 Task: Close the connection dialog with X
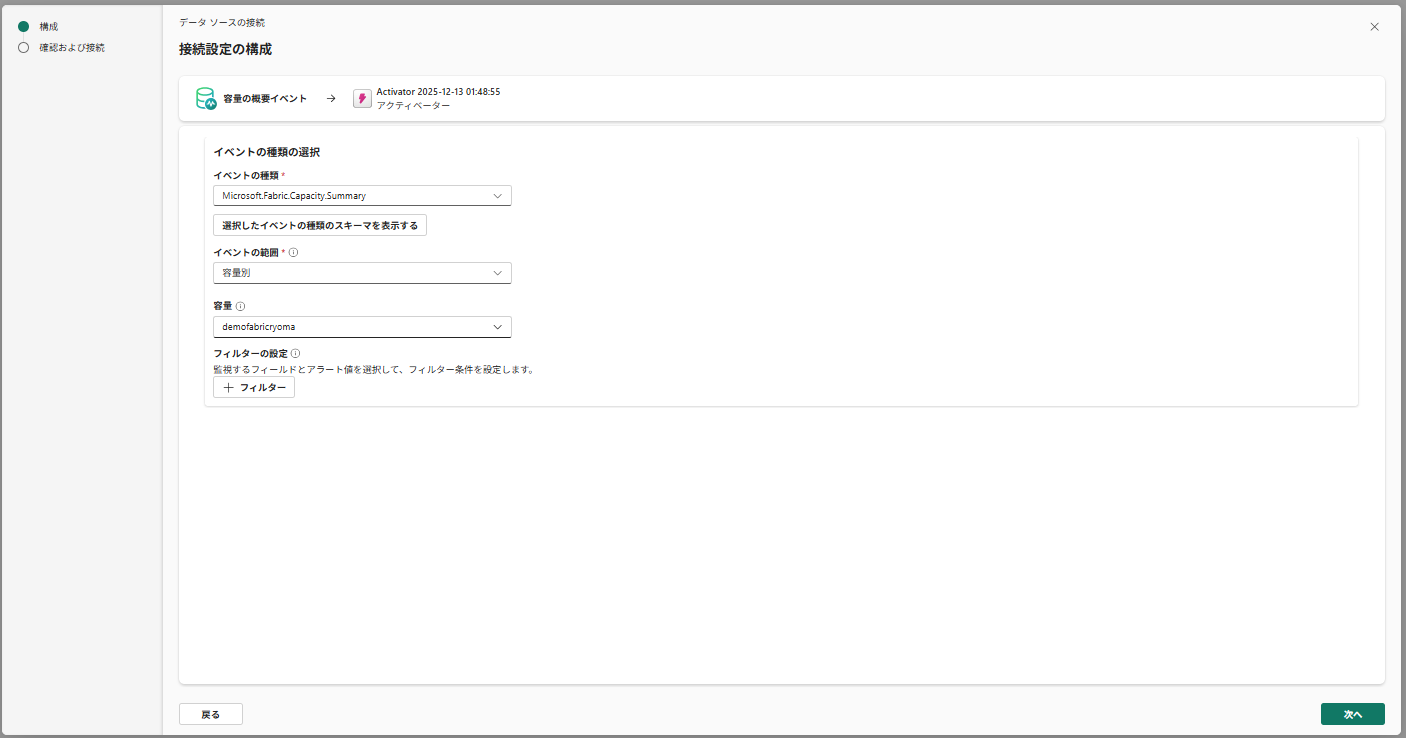pyautogui.click(x=1374, y=27)
